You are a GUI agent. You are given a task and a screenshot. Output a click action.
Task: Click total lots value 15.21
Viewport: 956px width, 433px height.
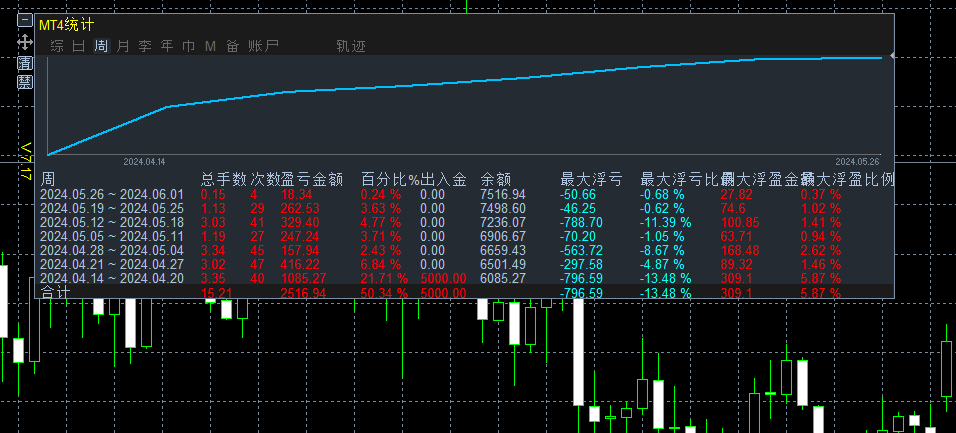[x=217, y=293]
